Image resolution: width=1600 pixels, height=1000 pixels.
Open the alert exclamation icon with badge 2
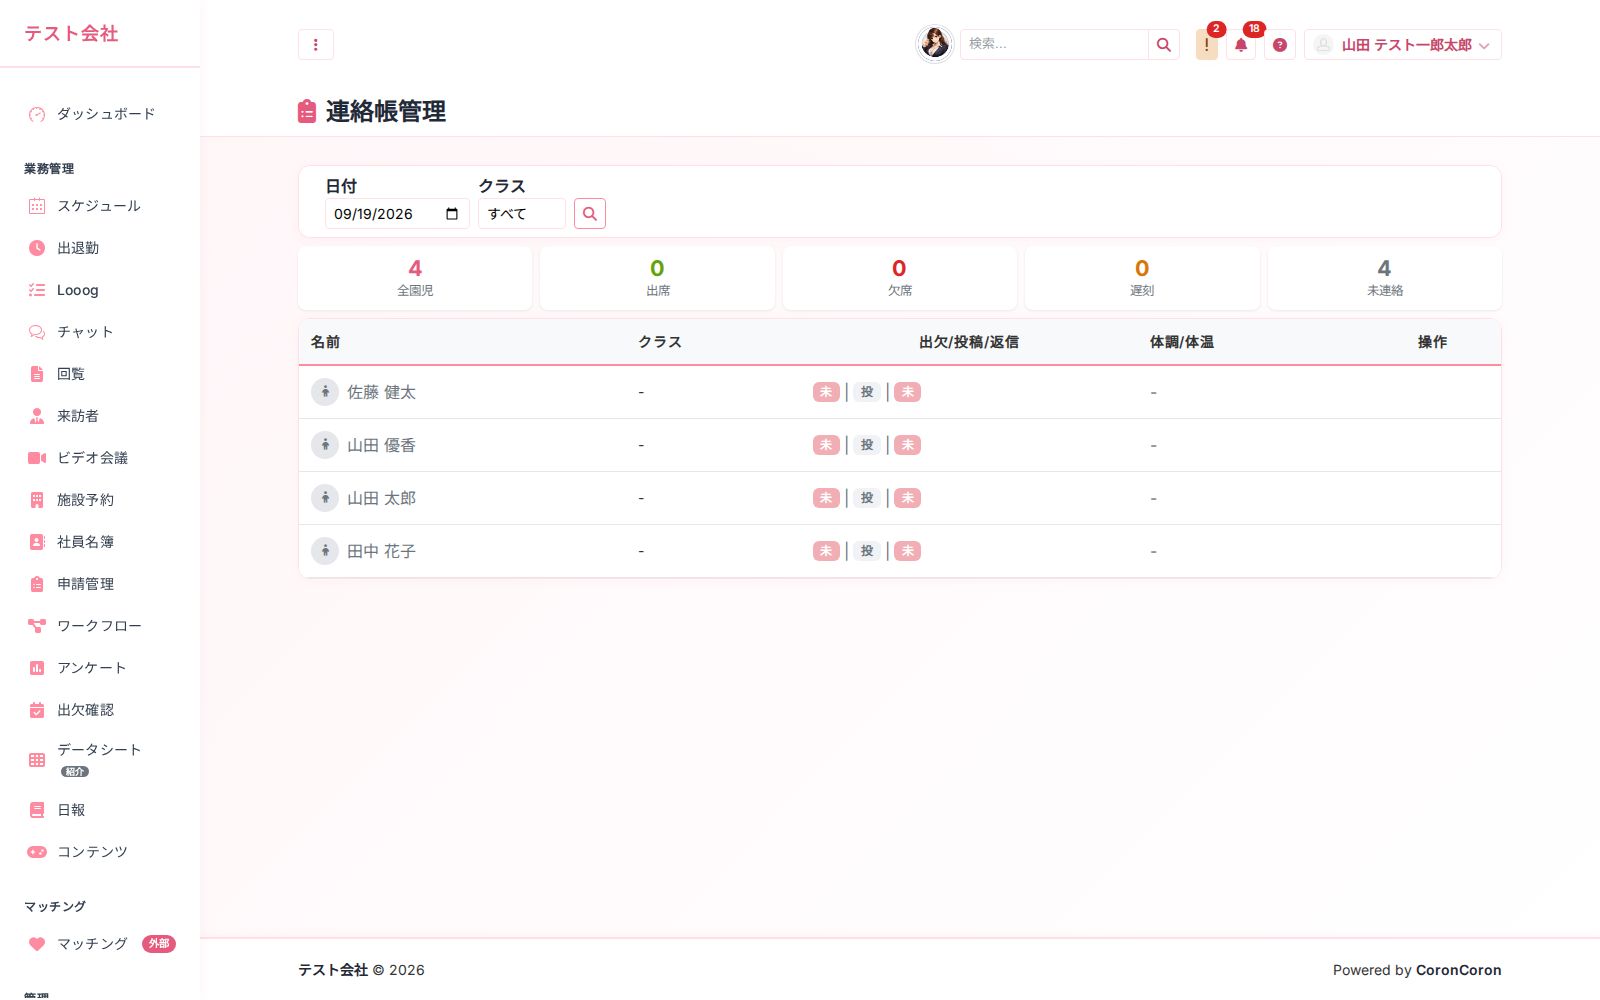click(x=1207, y=45)
